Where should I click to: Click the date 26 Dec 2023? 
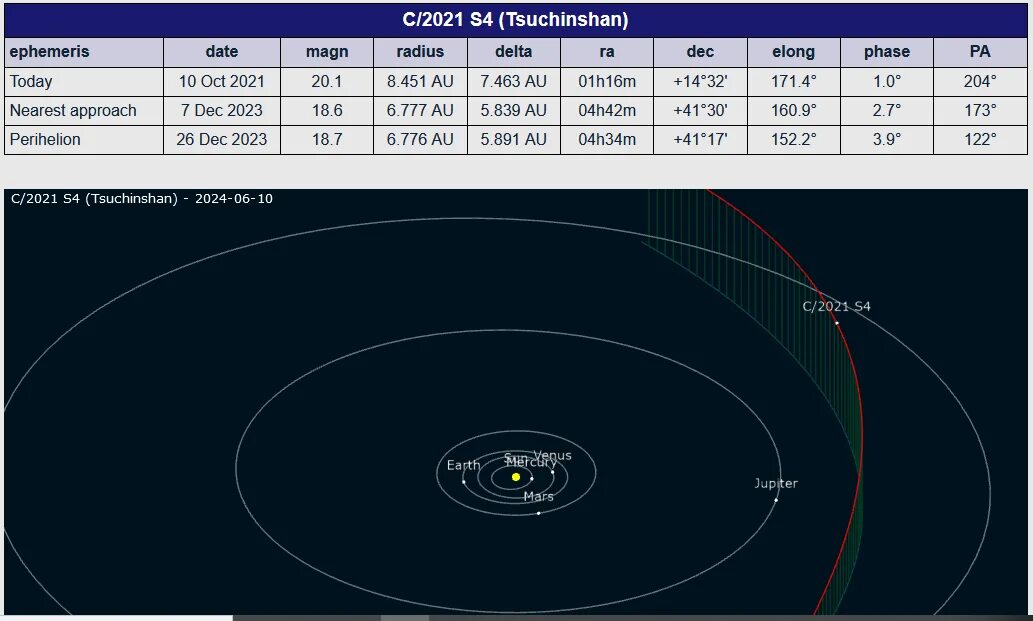(221, 139)
